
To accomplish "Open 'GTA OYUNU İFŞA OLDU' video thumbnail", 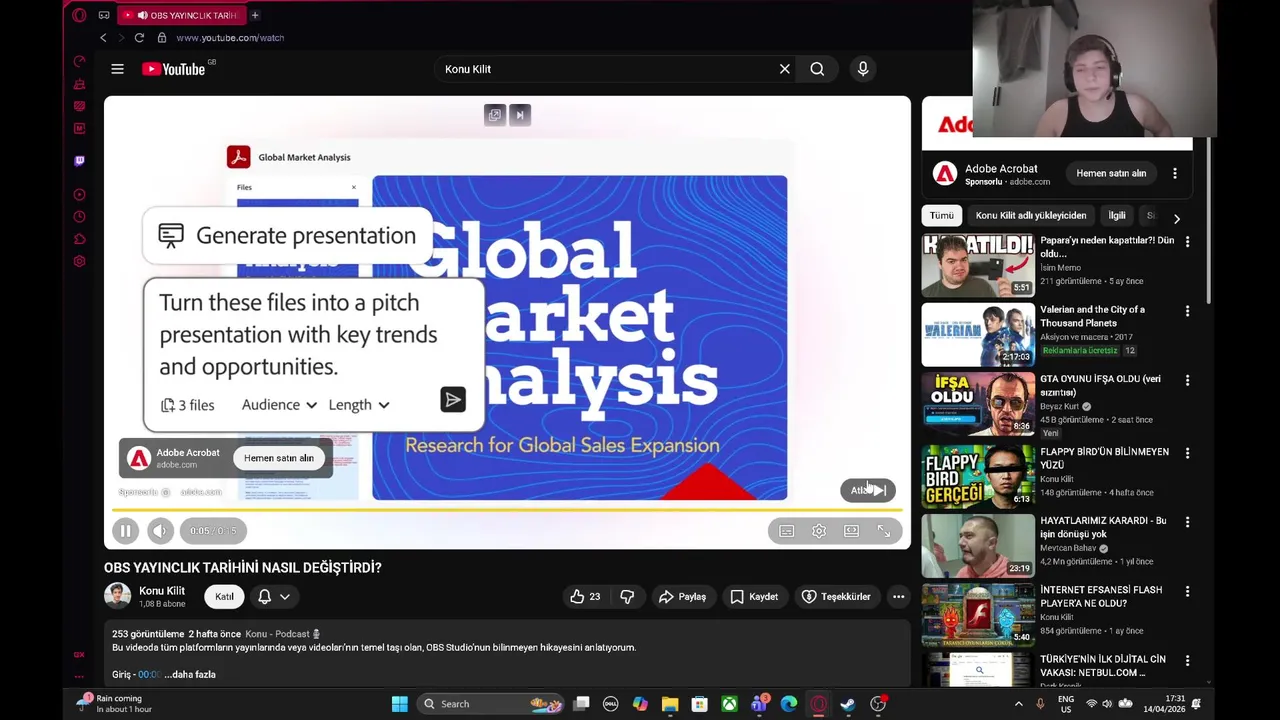I will [x=978, y=404].
